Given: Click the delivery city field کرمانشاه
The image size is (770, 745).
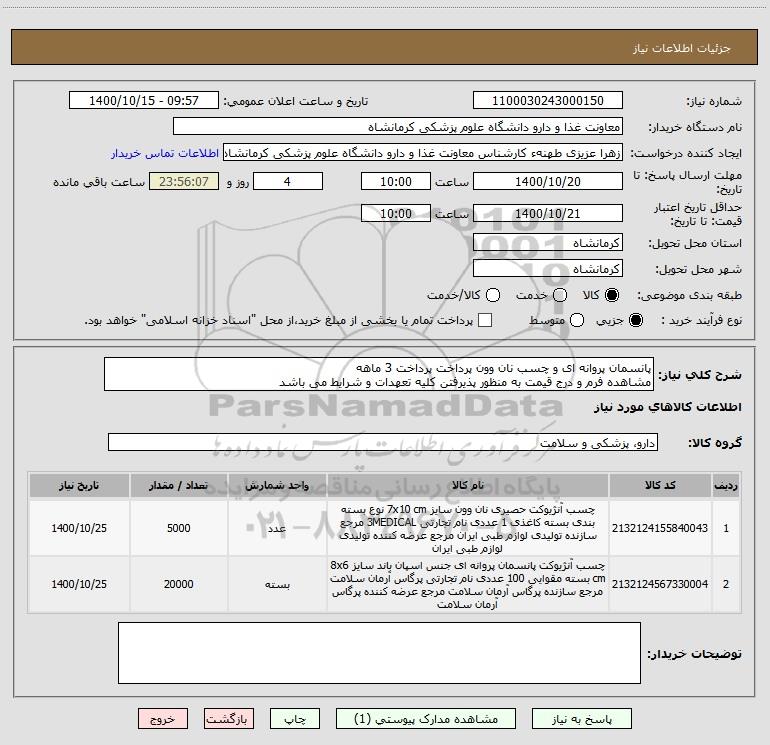Looking at the screenshot, I should click(x=548, y=268).
